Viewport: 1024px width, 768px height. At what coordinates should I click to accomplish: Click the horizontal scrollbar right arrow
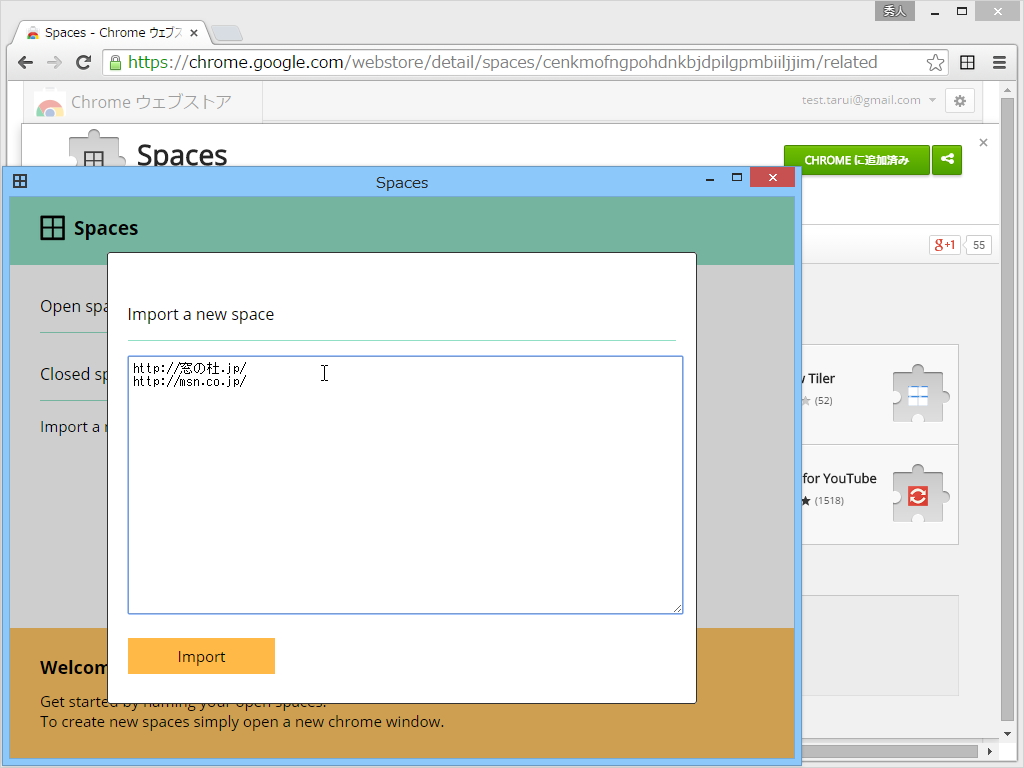tap(989, 752)
